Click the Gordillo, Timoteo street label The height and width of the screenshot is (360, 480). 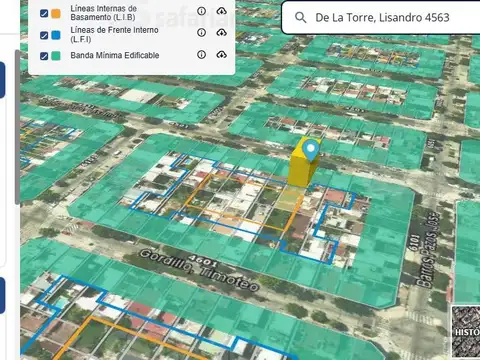[x=199, y=270]
